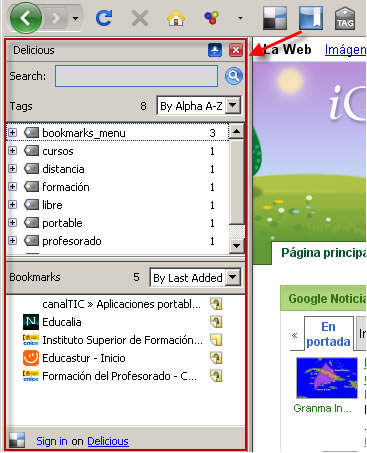This screenshot has height=453, width=367.
Task: Click tag icon beside cursos
Action: tap(31, 151)
